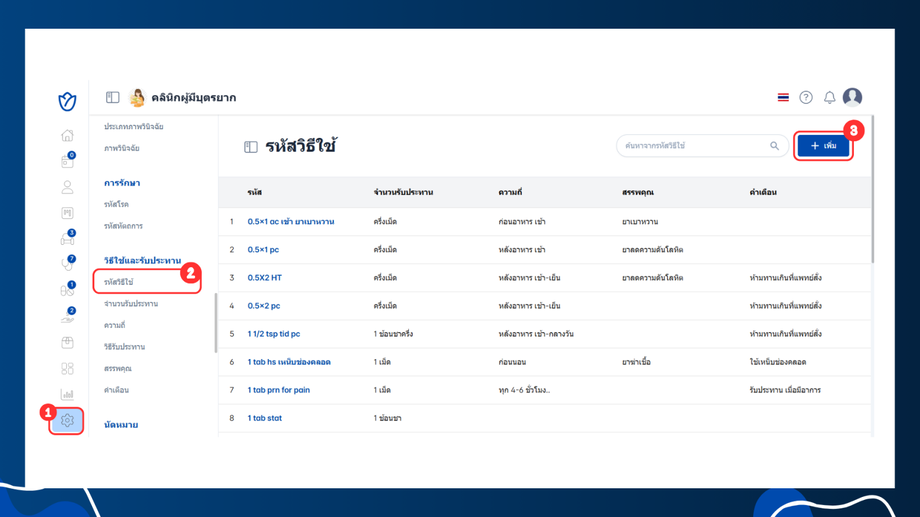Click the settings menu vertical scrollbar
Image resolution: width=920 pixels, height=517 pixels.
(x=216, y=323)
